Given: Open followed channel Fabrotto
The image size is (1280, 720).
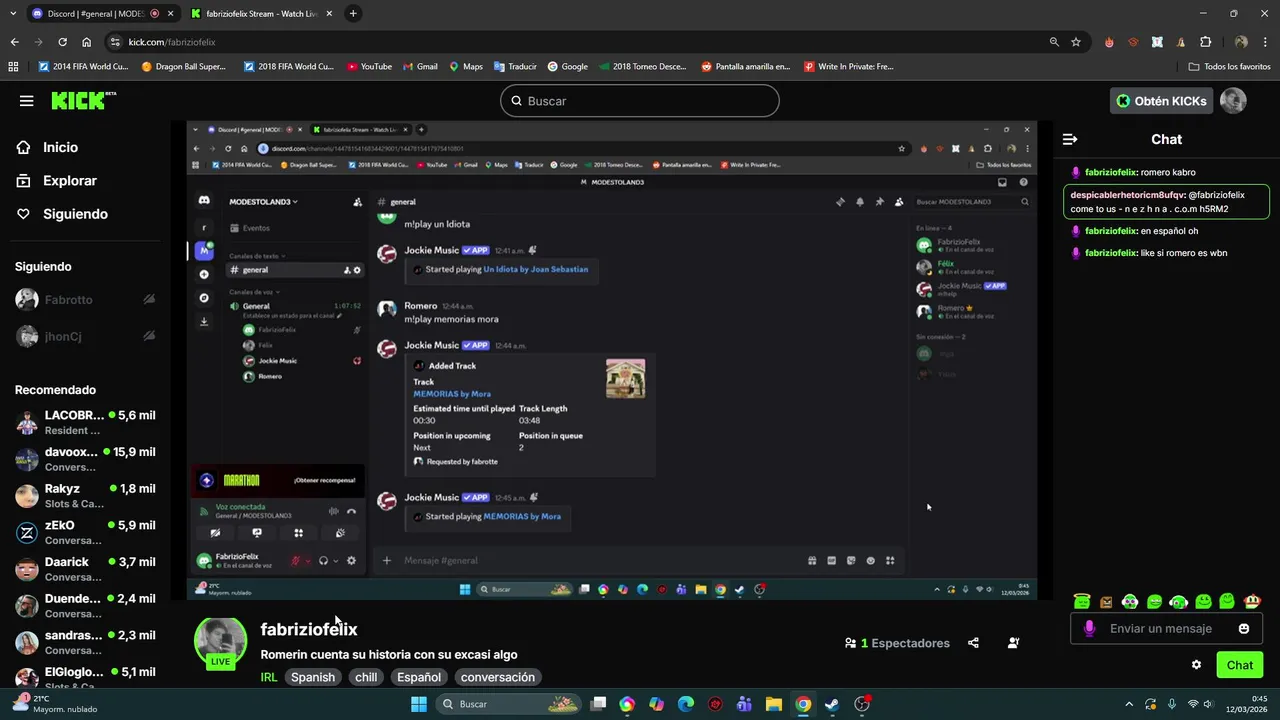Looking at the screenshot, I should coord(85,300).
